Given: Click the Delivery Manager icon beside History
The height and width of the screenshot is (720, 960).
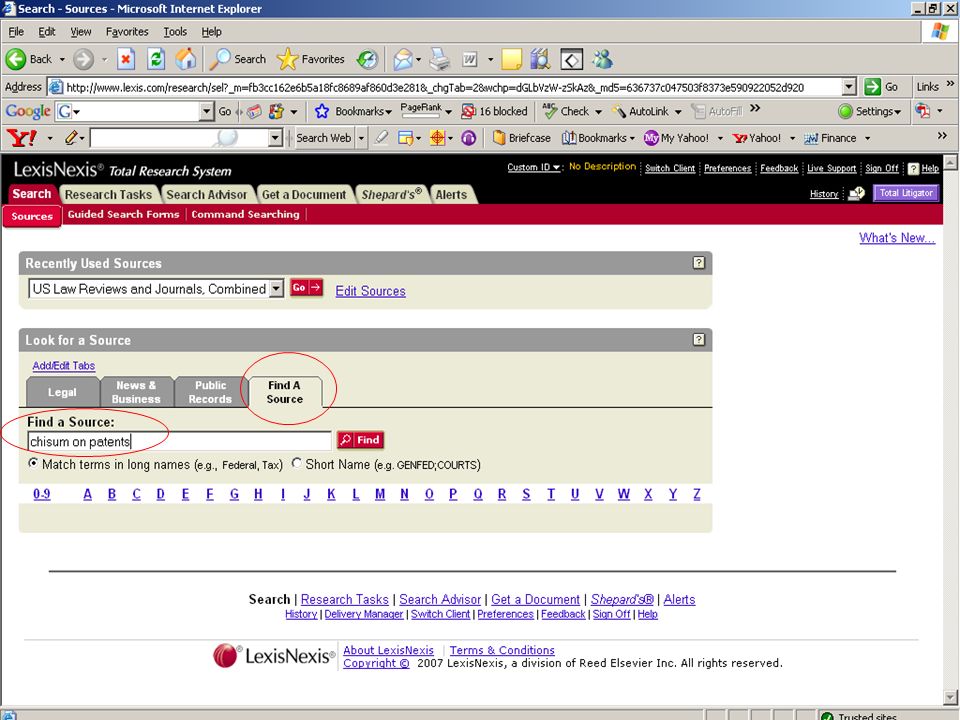Looking at the screenshot, I should [x=856, y=193].
